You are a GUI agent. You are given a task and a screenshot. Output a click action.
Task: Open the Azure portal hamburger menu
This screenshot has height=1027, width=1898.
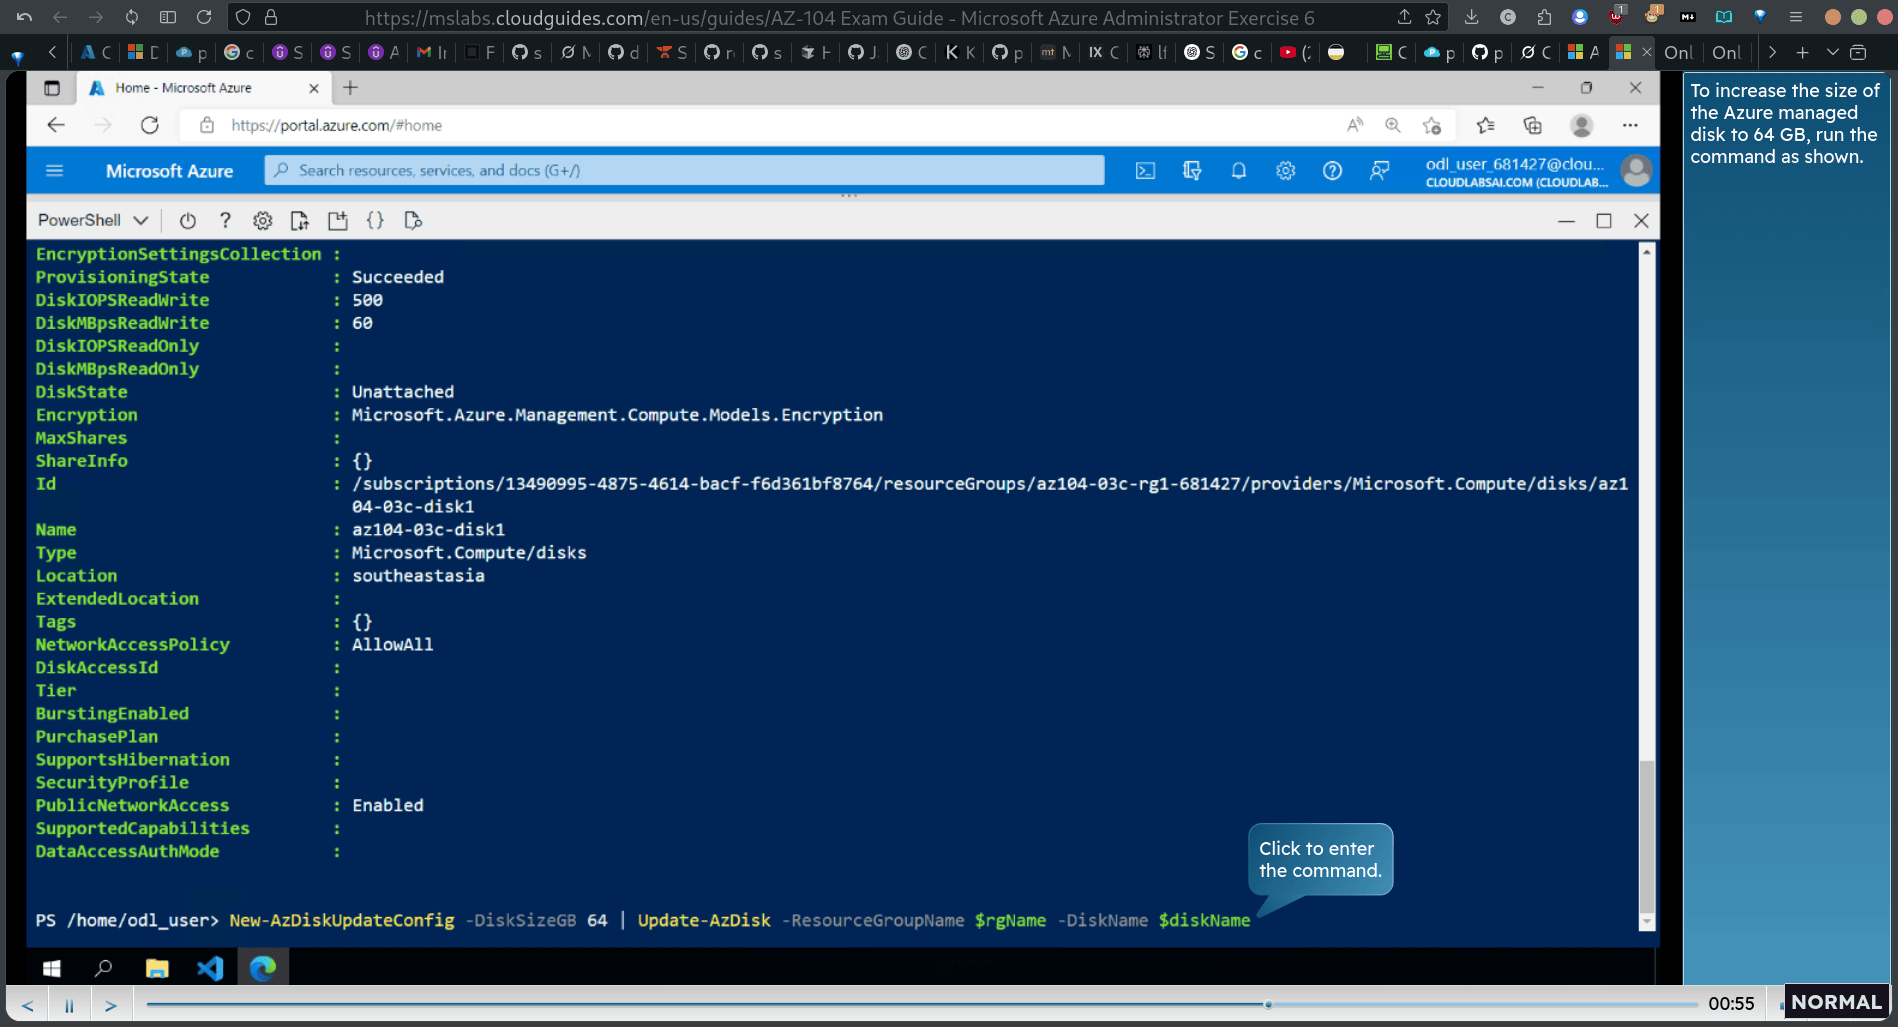pos(55,171)
